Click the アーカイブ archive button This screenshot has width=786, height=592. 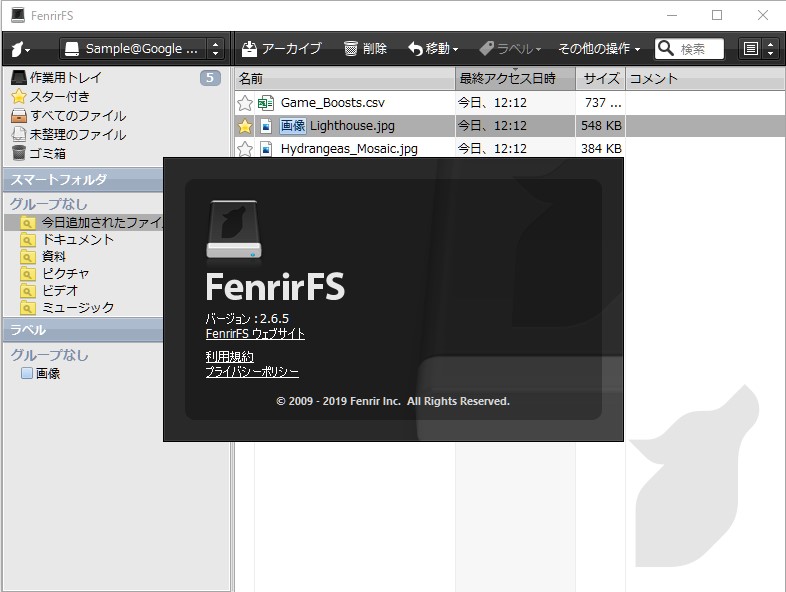coord(281,49)
